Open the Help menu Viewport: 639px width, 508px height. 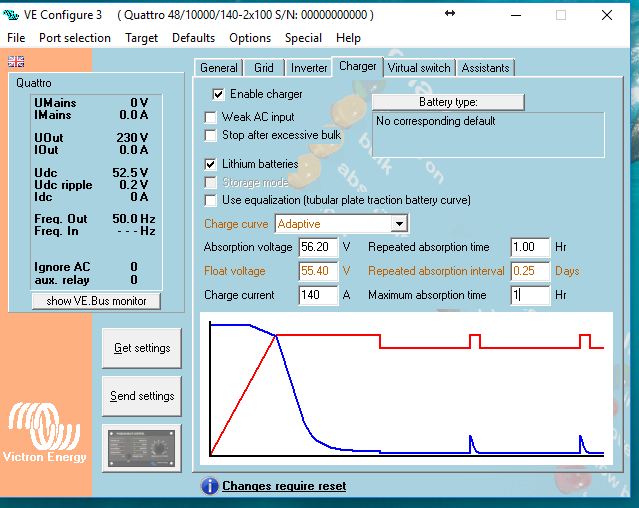click(x=348, y=38)
